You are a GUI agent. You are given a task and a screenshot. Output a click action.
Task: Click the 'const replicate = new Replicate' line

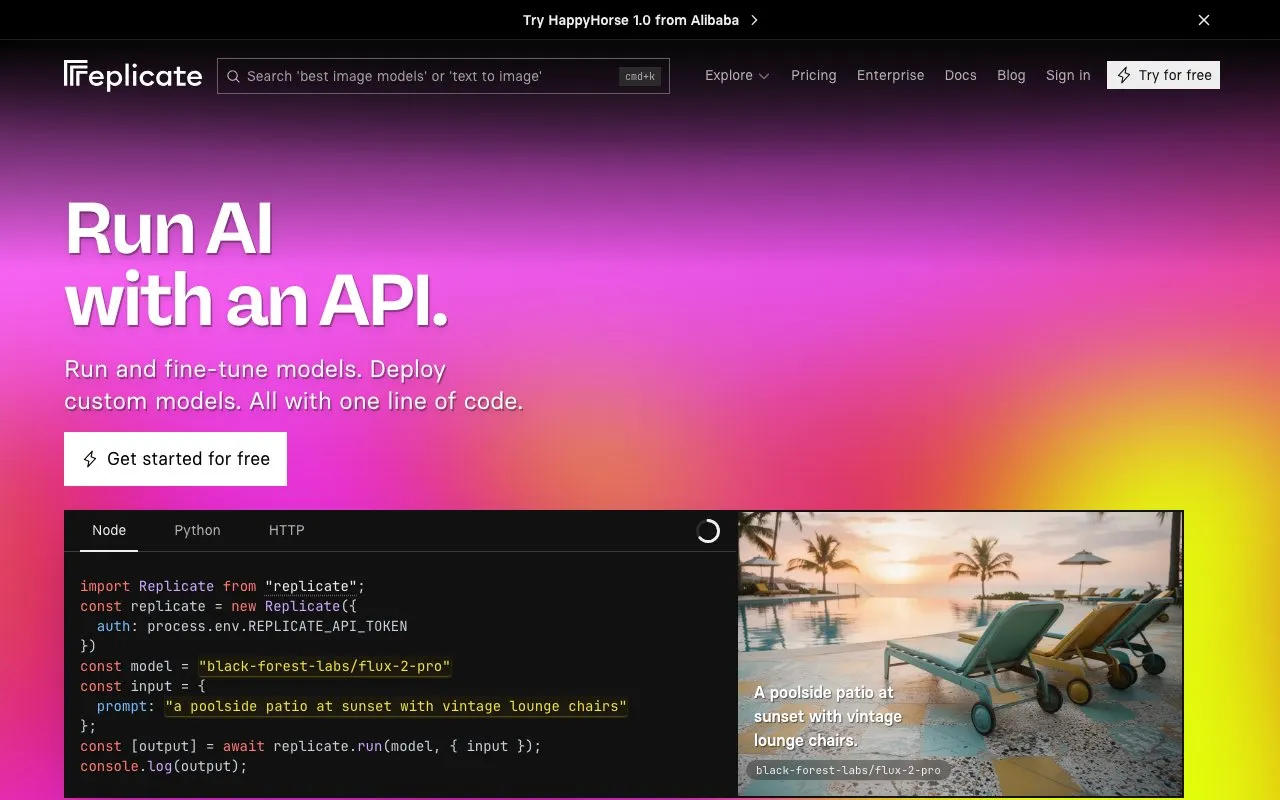tap(218, 606)
